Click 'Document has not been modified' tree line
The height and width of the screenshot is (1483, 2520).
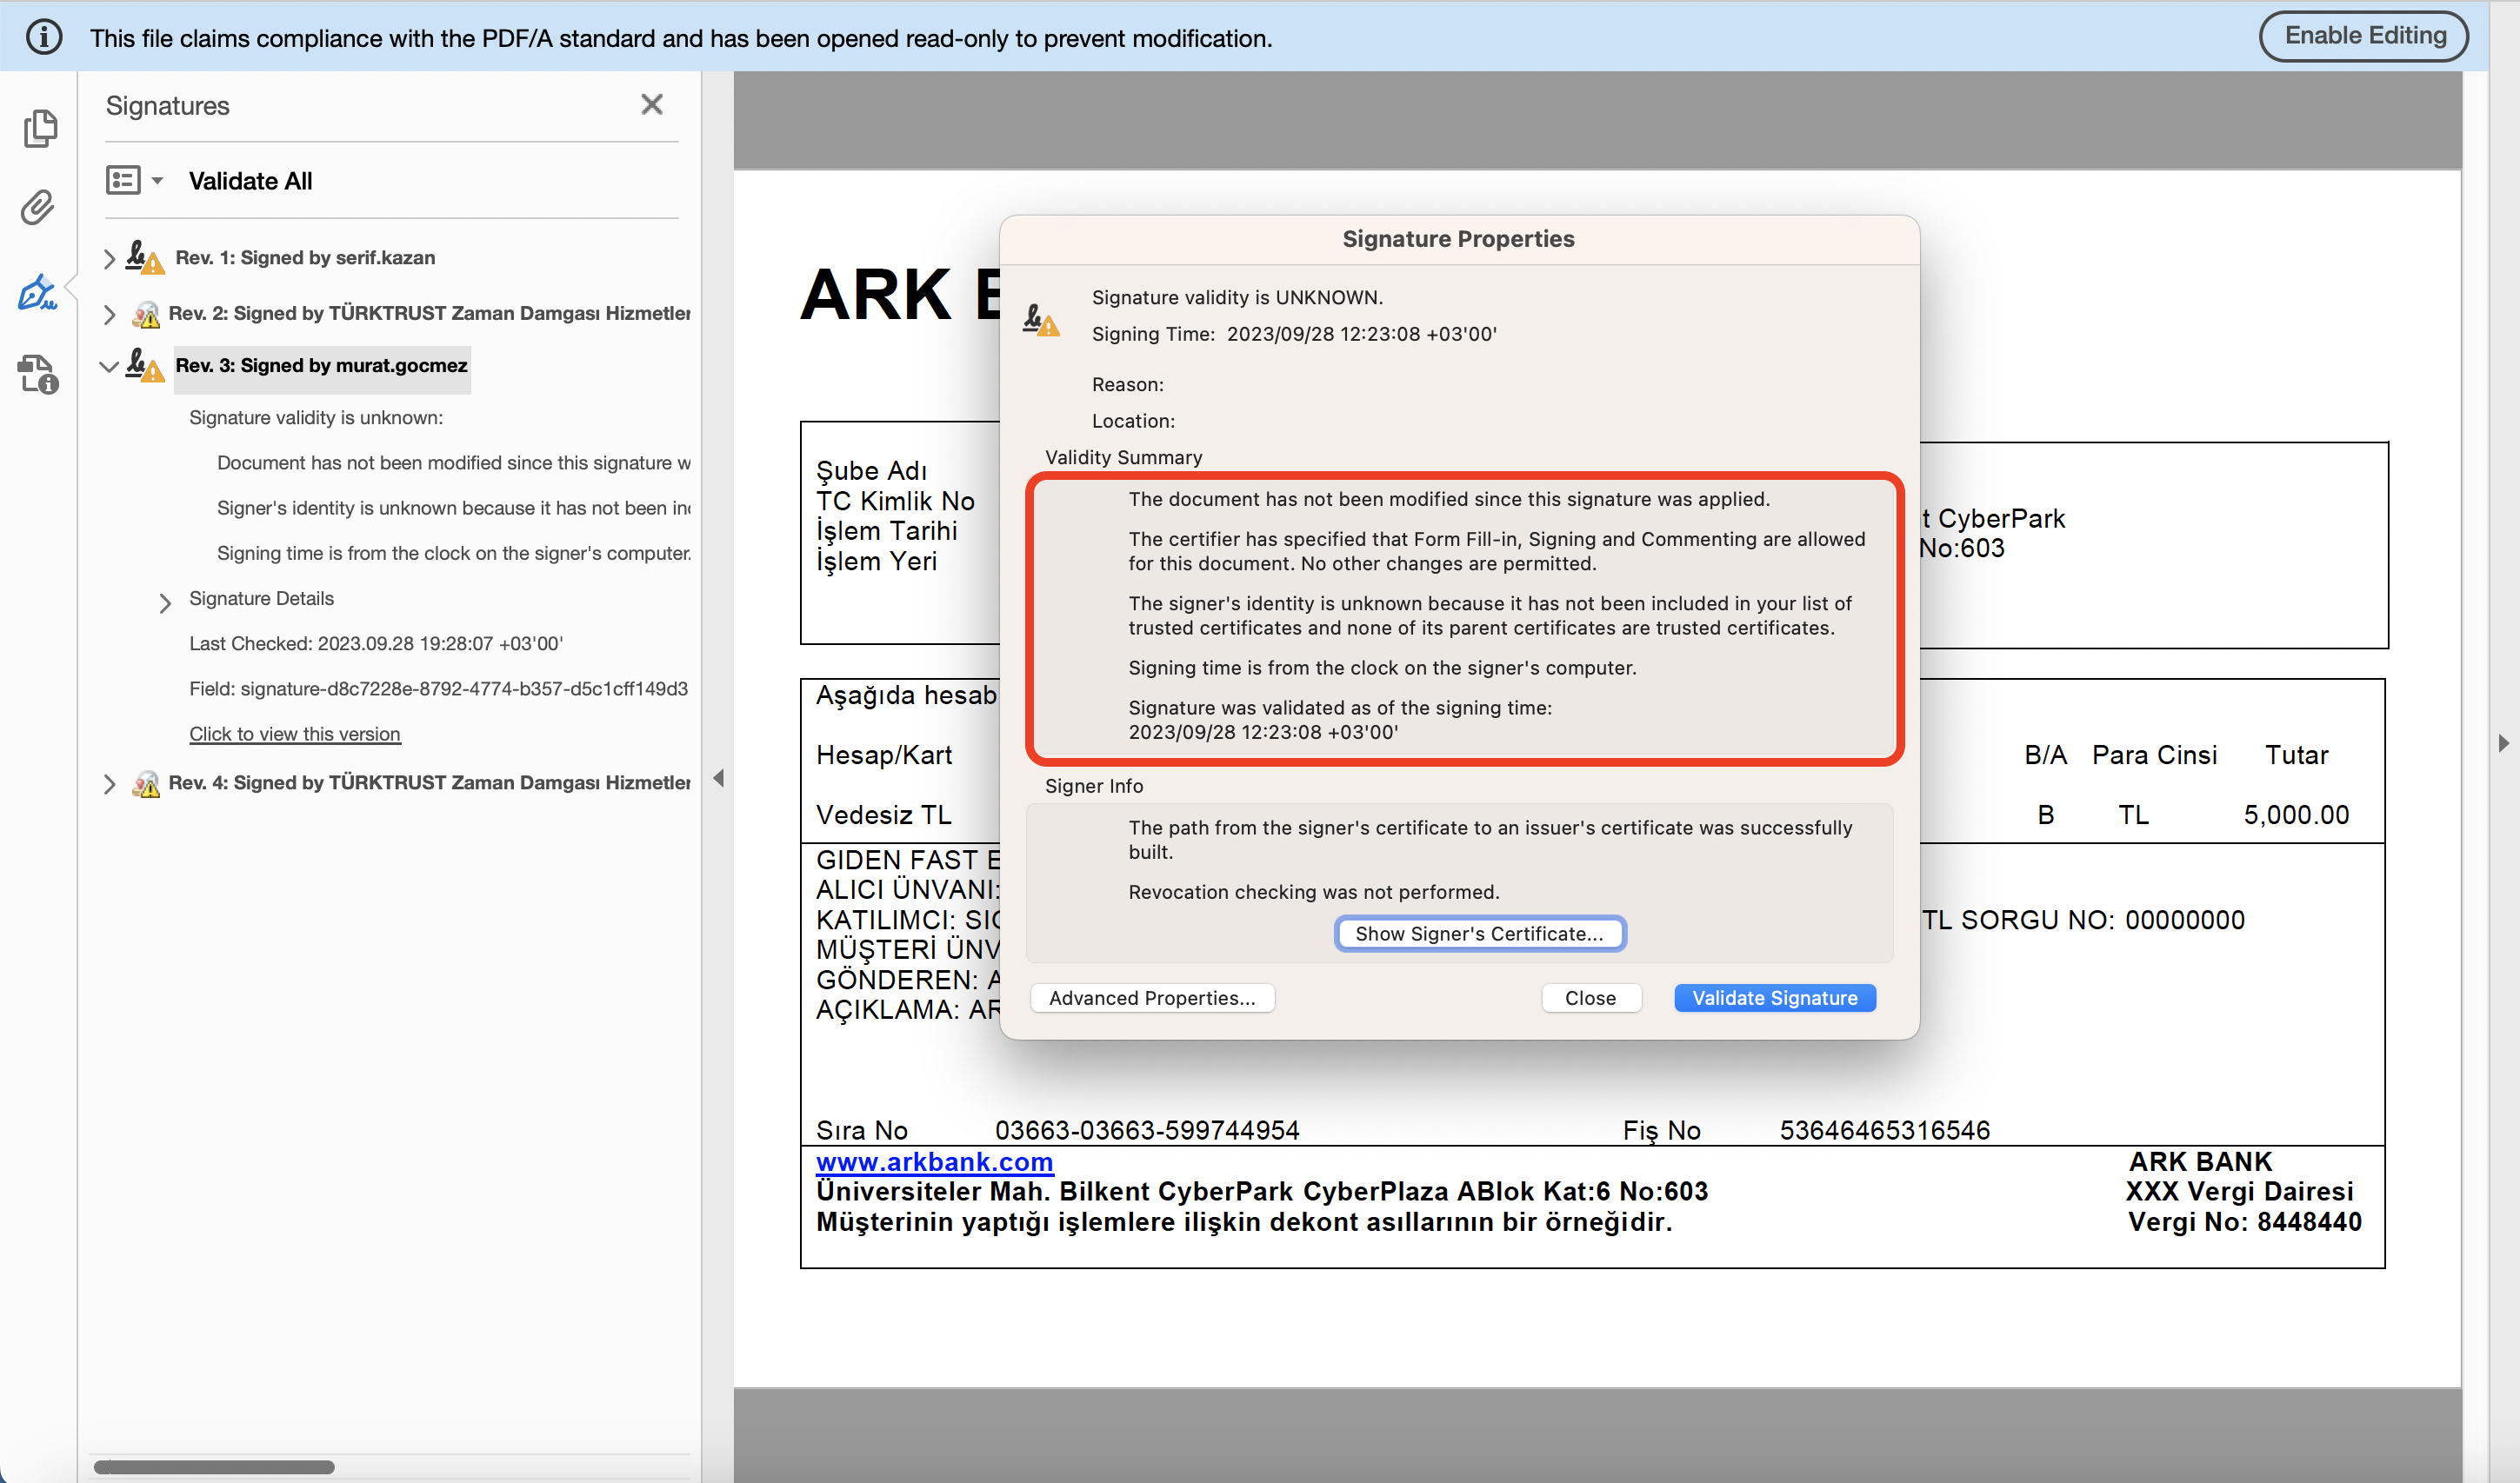[454, 463]
